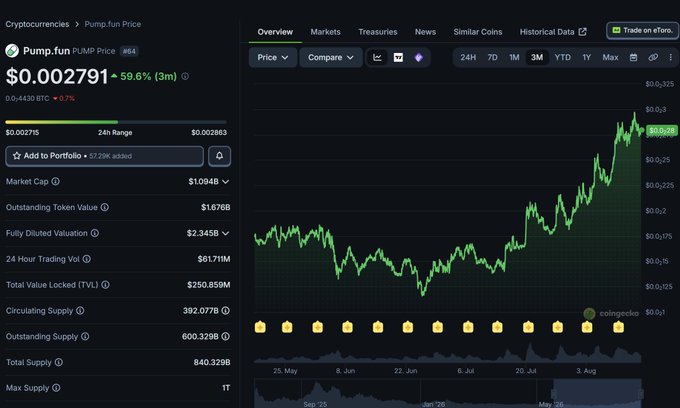
Task: Open the Markets tab
Action: pos(325,32)
